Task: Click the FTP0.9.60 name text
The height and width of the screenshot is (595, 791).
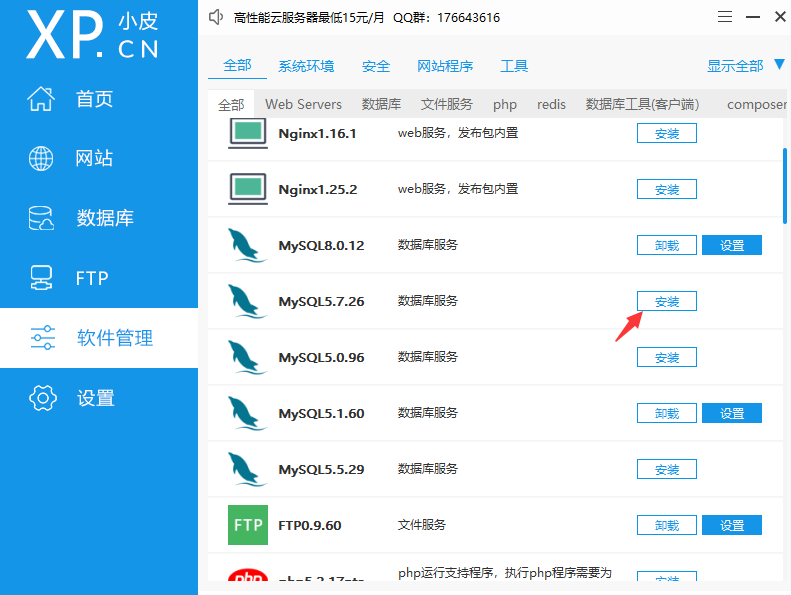Action: [310, 525]
